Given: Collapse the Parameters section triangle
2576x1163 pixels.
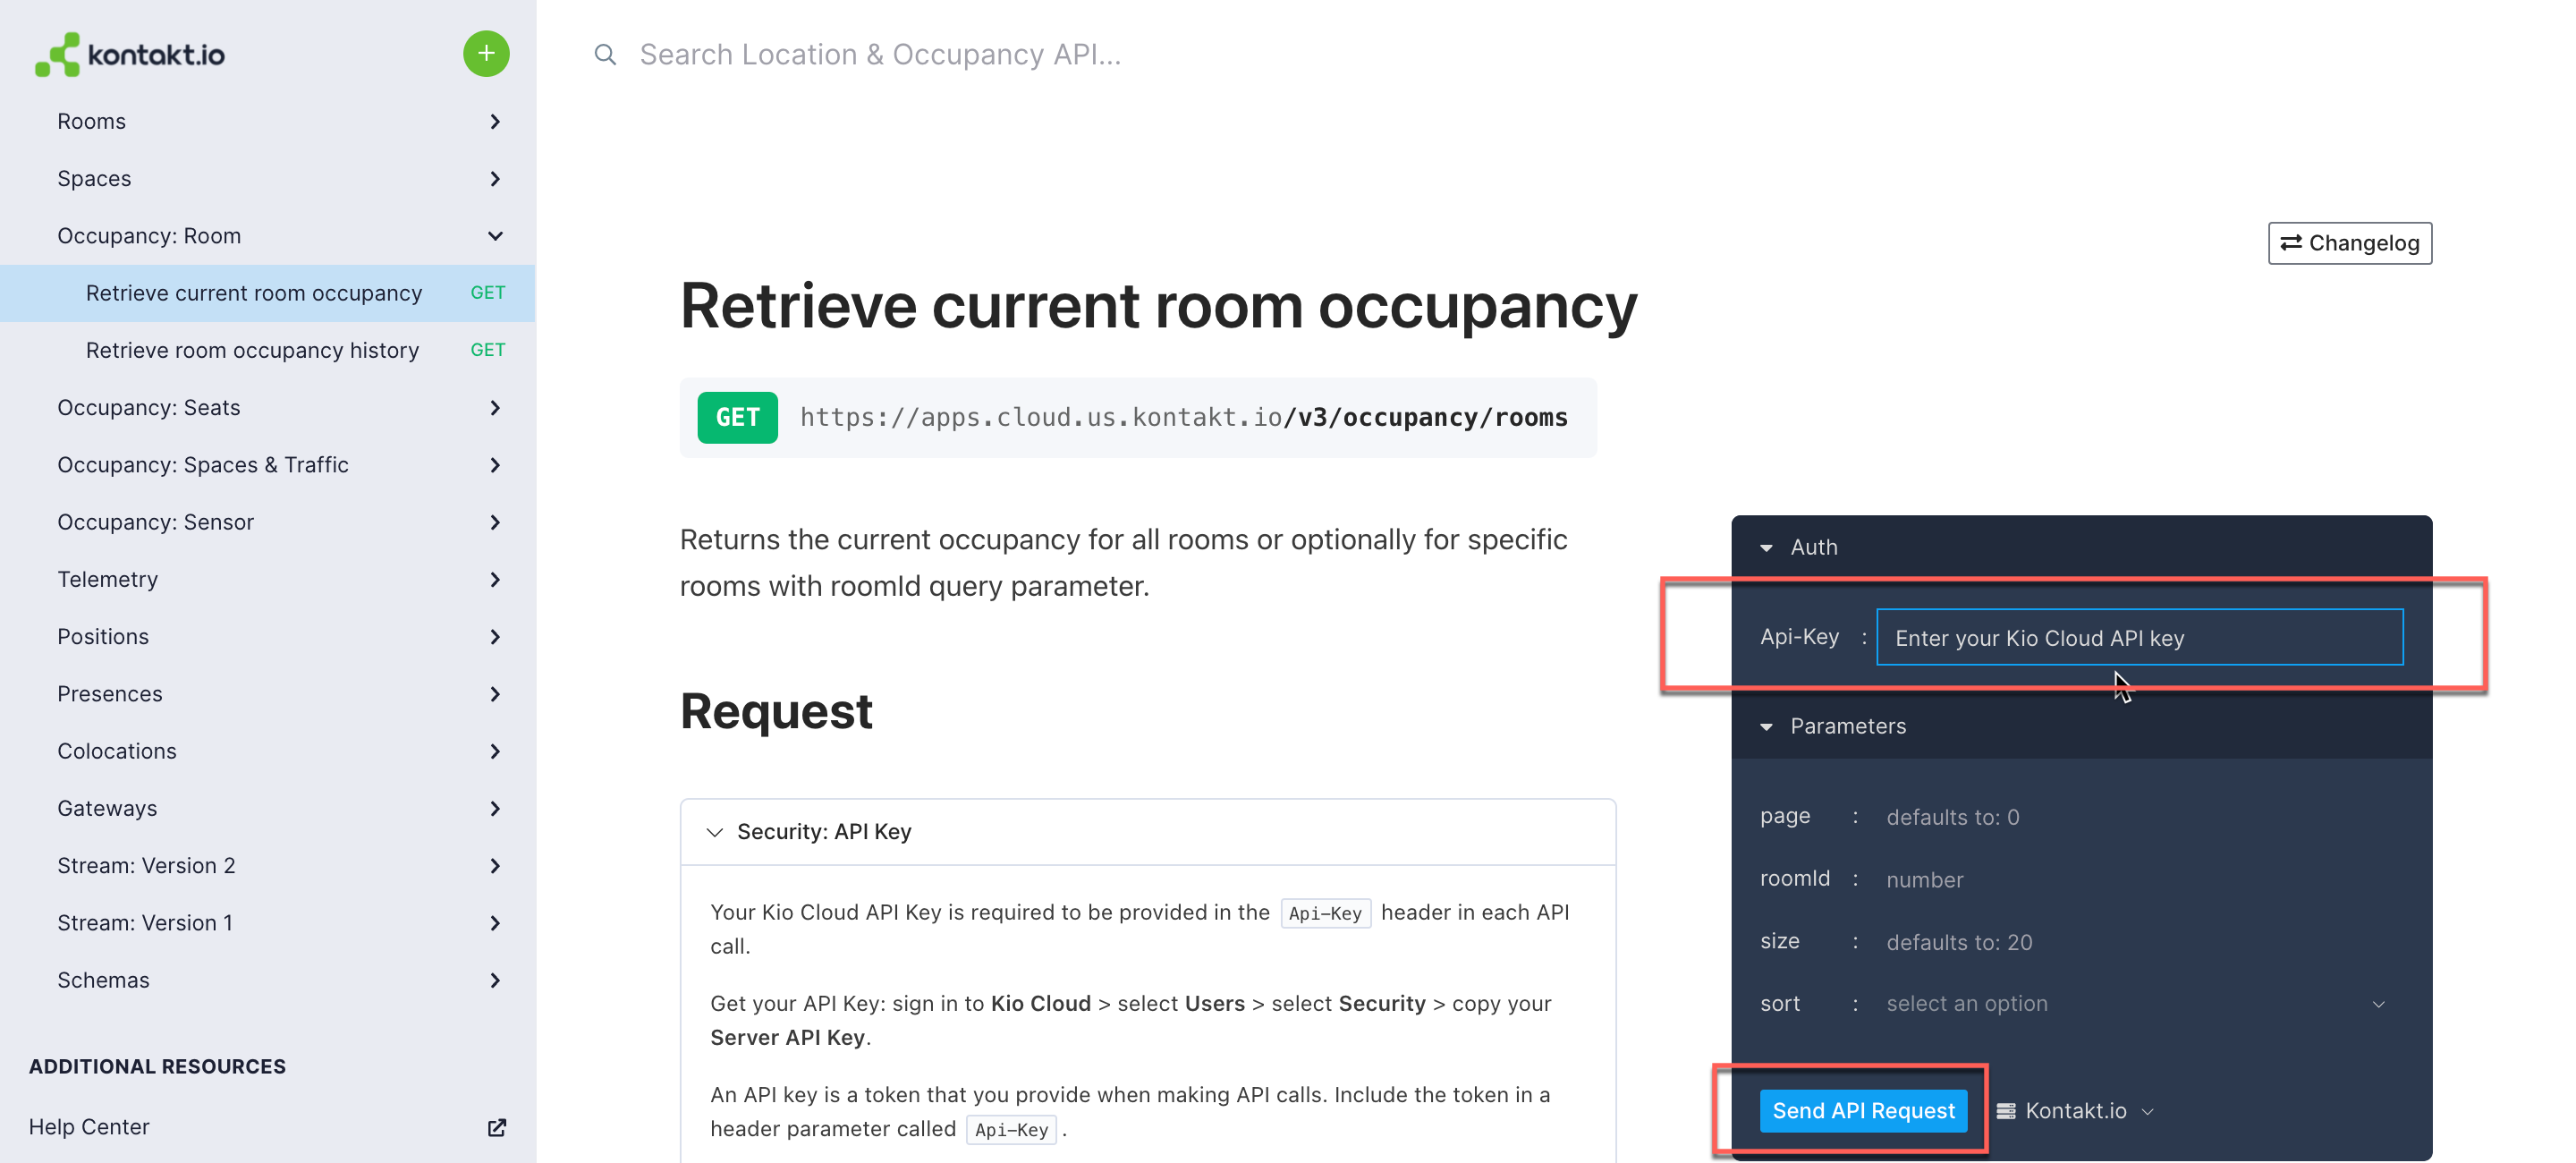Looking at the screenshot, I should tap(1767, 727).
